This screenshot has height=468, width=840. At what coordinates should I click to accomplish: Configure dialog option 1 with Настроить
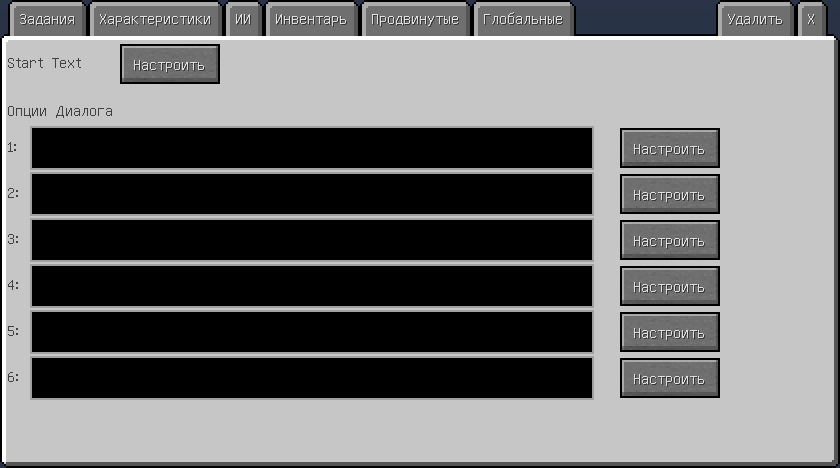670,148
